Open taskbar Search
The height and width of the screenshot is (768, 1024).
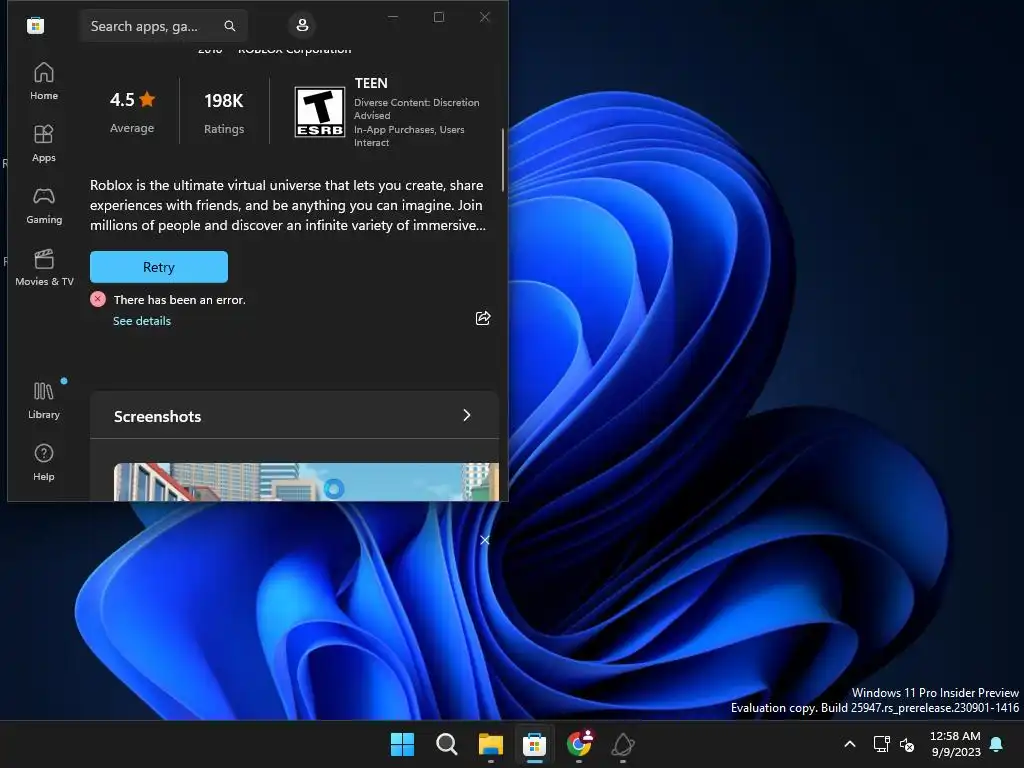[447, 744]
